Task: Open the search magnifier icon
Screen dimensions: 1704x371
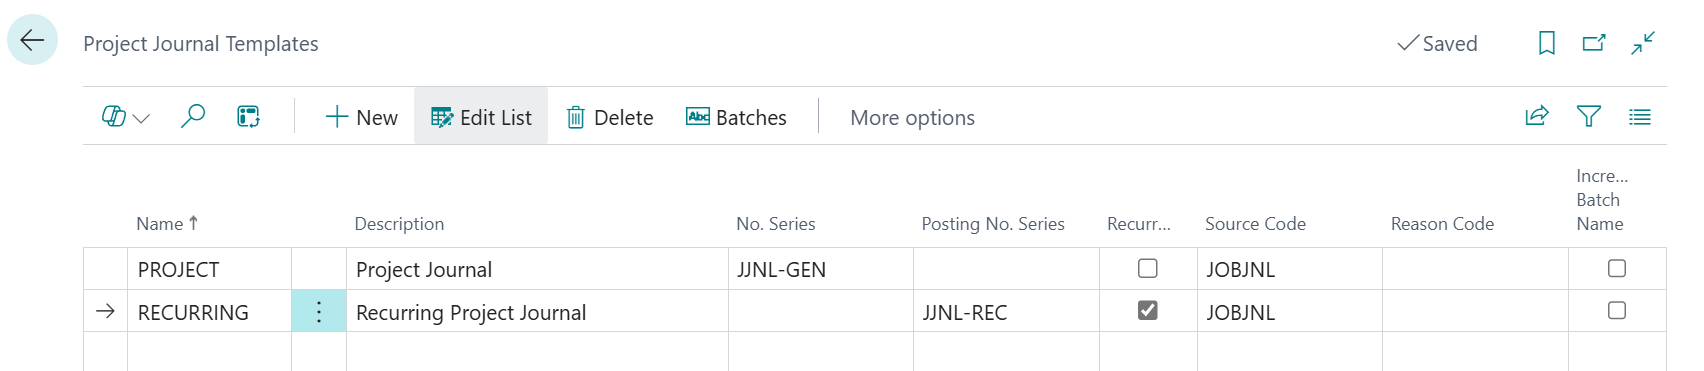Action: (x=193, y=117)
